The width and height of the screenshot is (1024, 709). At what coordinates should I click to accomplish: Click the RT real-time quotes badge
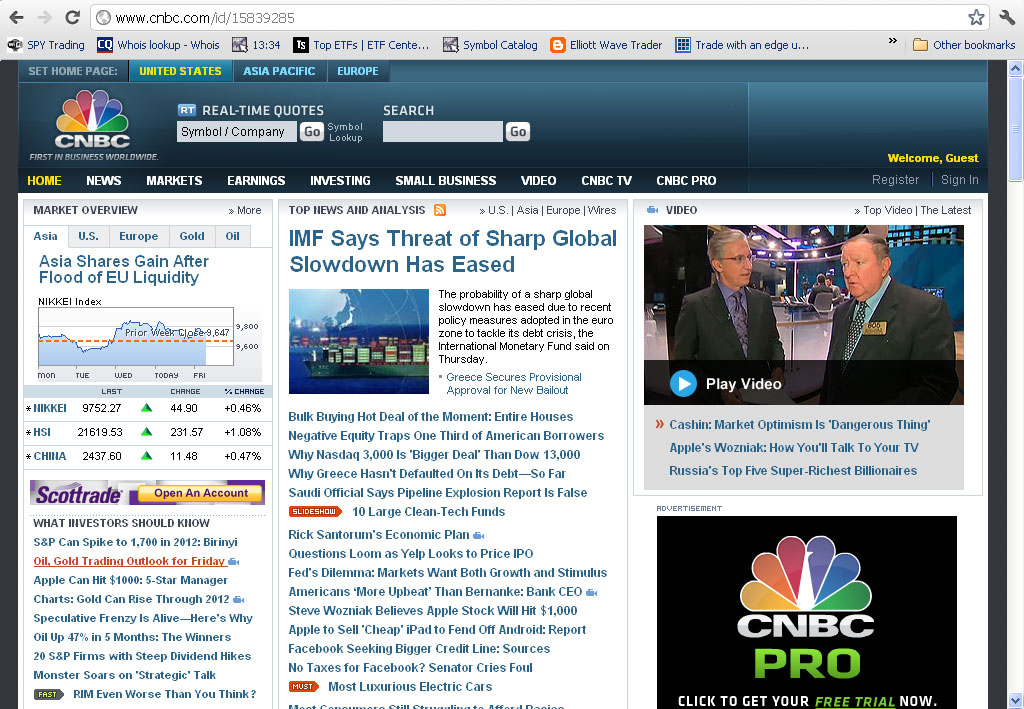coord(187,110)
